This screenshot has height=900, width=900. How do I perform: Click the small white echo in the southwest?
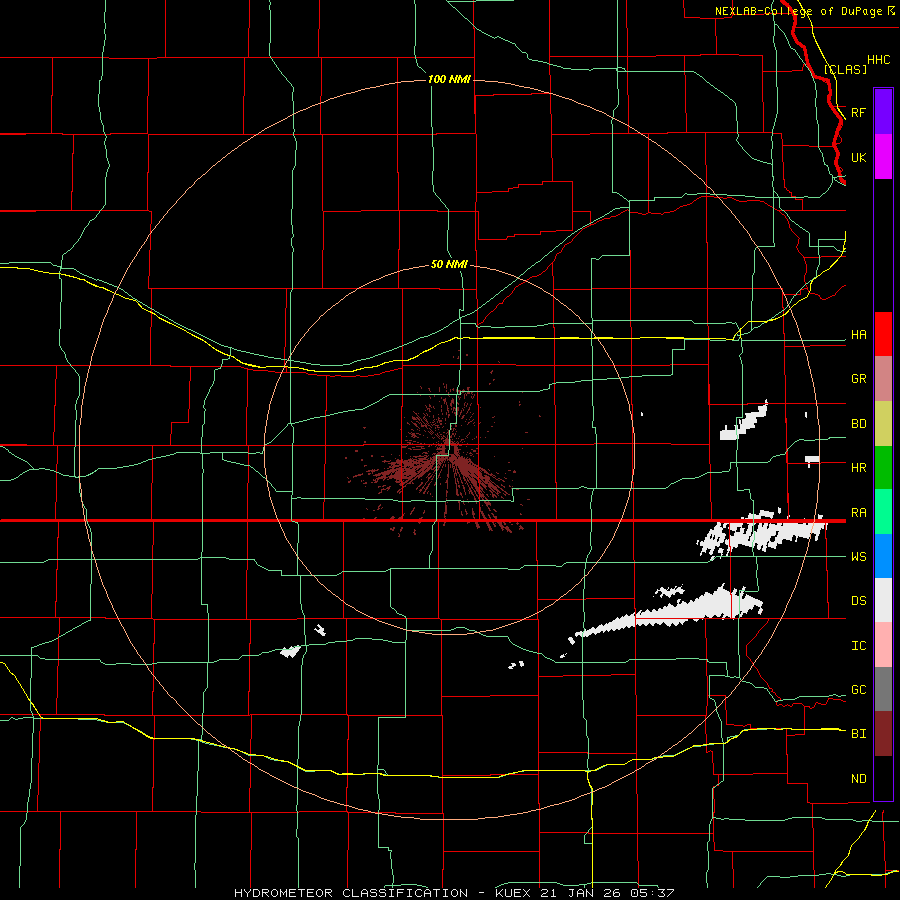pyautogui.click(x=290, y=651)
